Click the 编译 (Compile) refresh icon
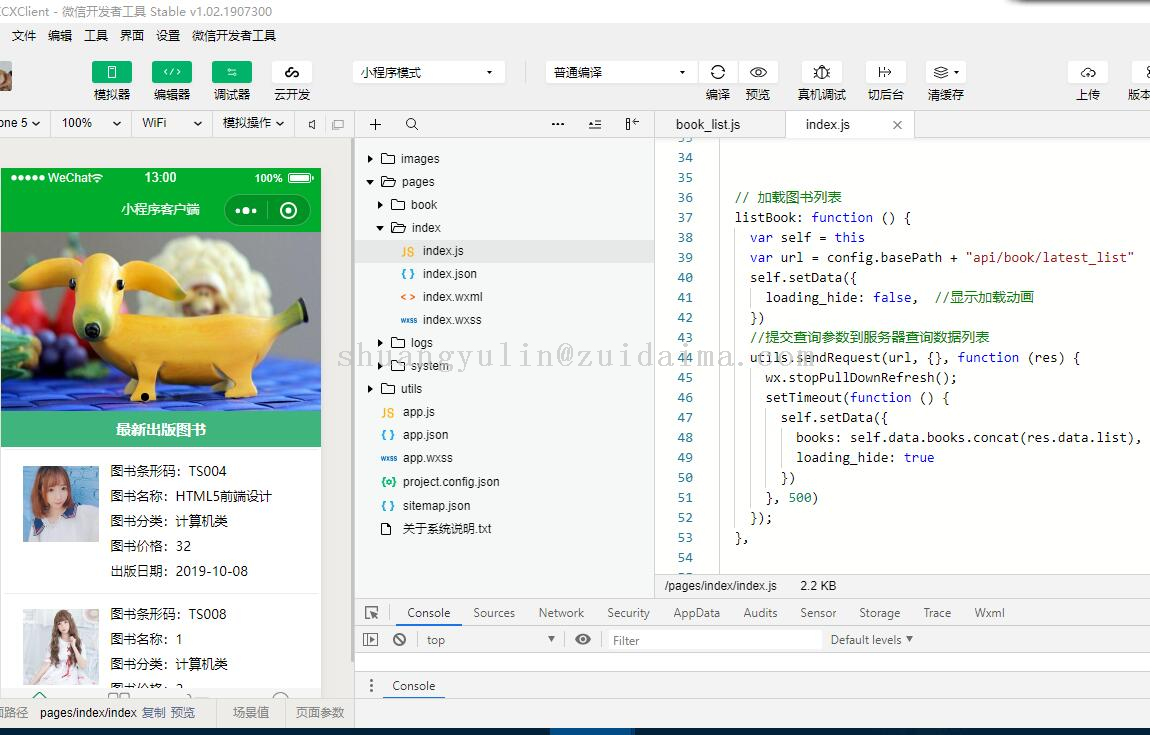Viewport: 1150px width, 735px height. (718, 72)
